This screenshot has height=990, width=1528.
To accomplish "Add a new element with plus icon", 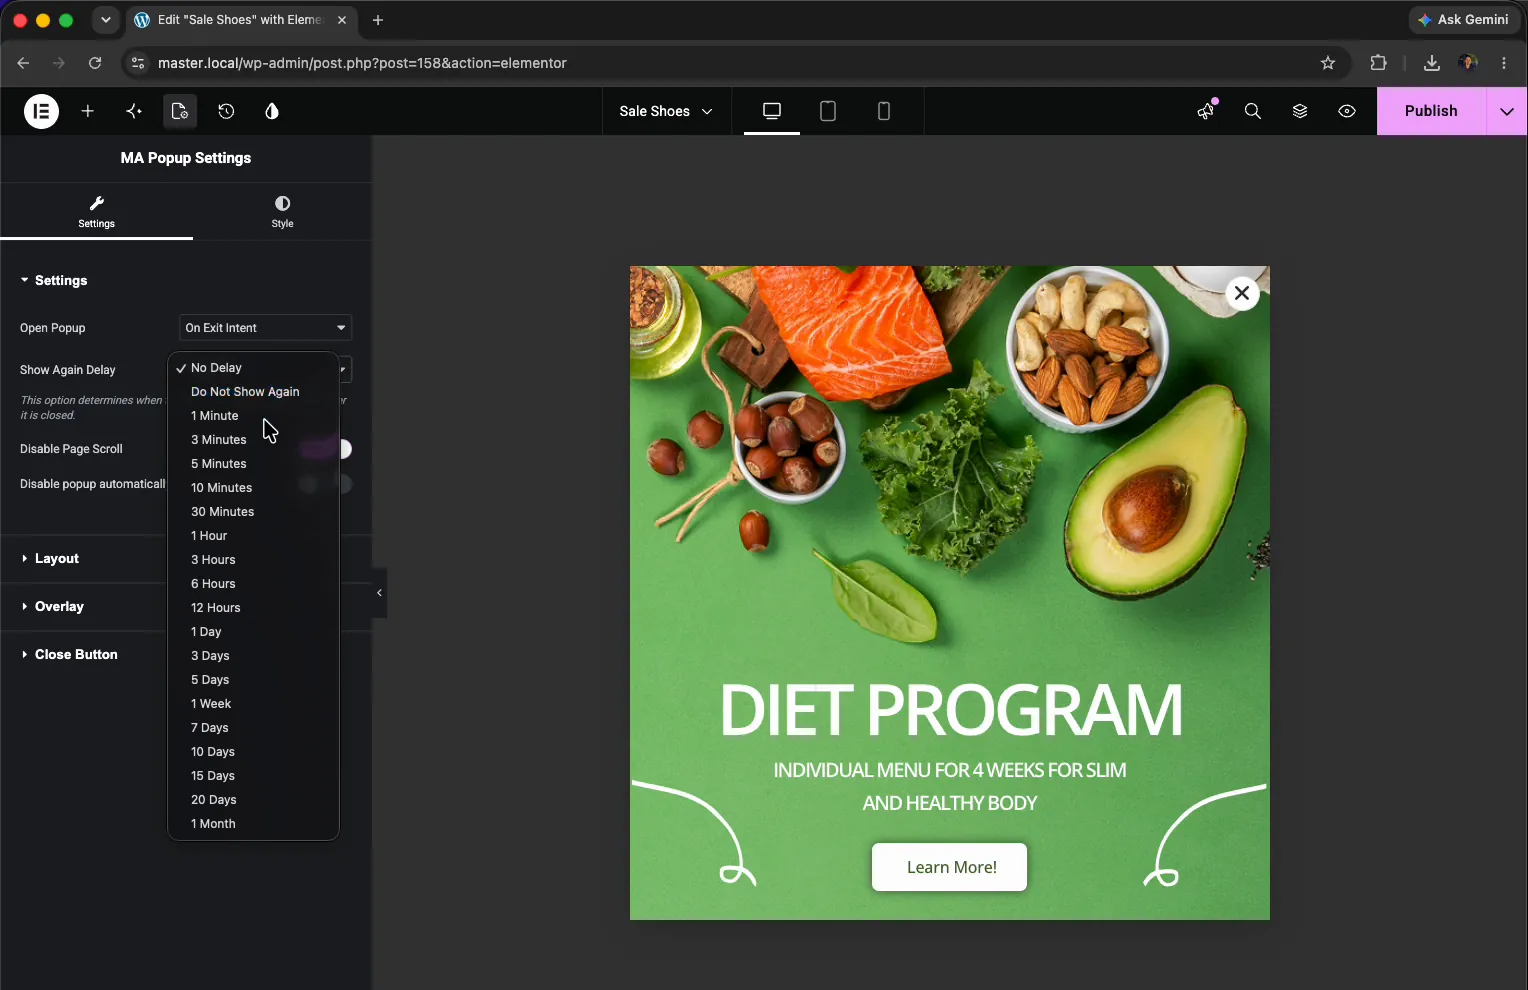I will point(88,111).
